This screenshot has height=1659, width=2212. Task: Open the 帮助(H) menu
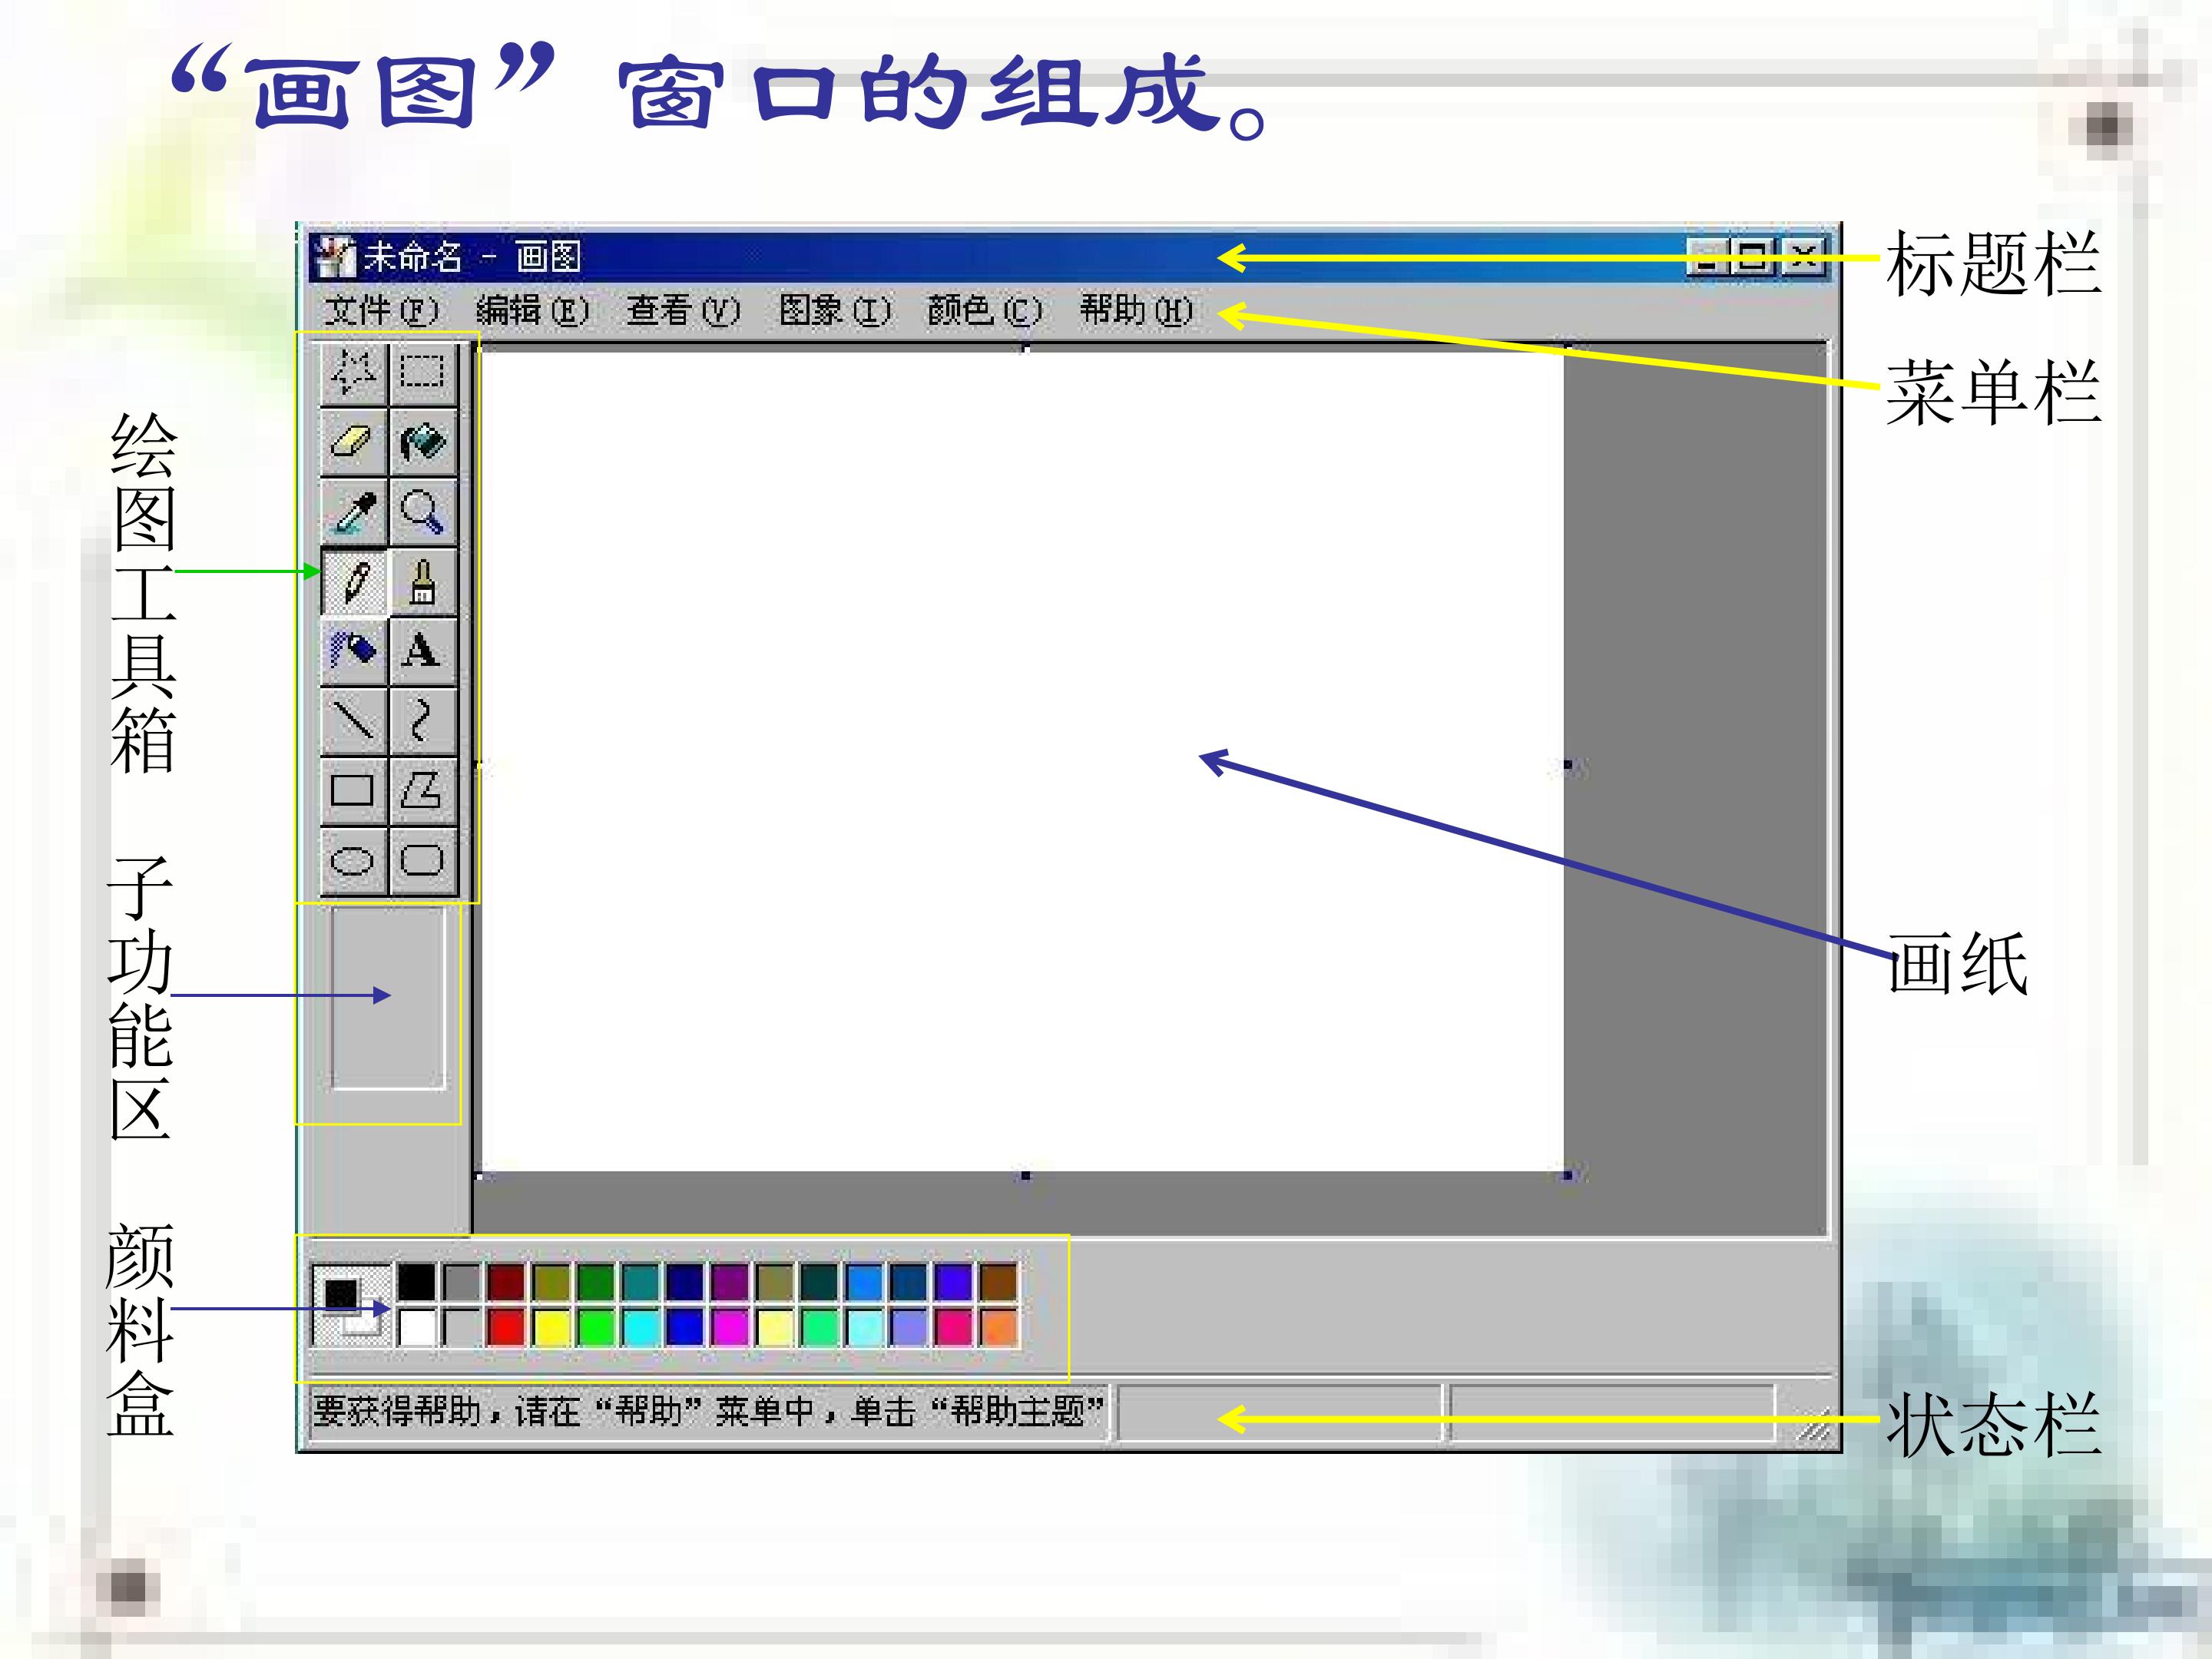click(x=1136, y=311)
